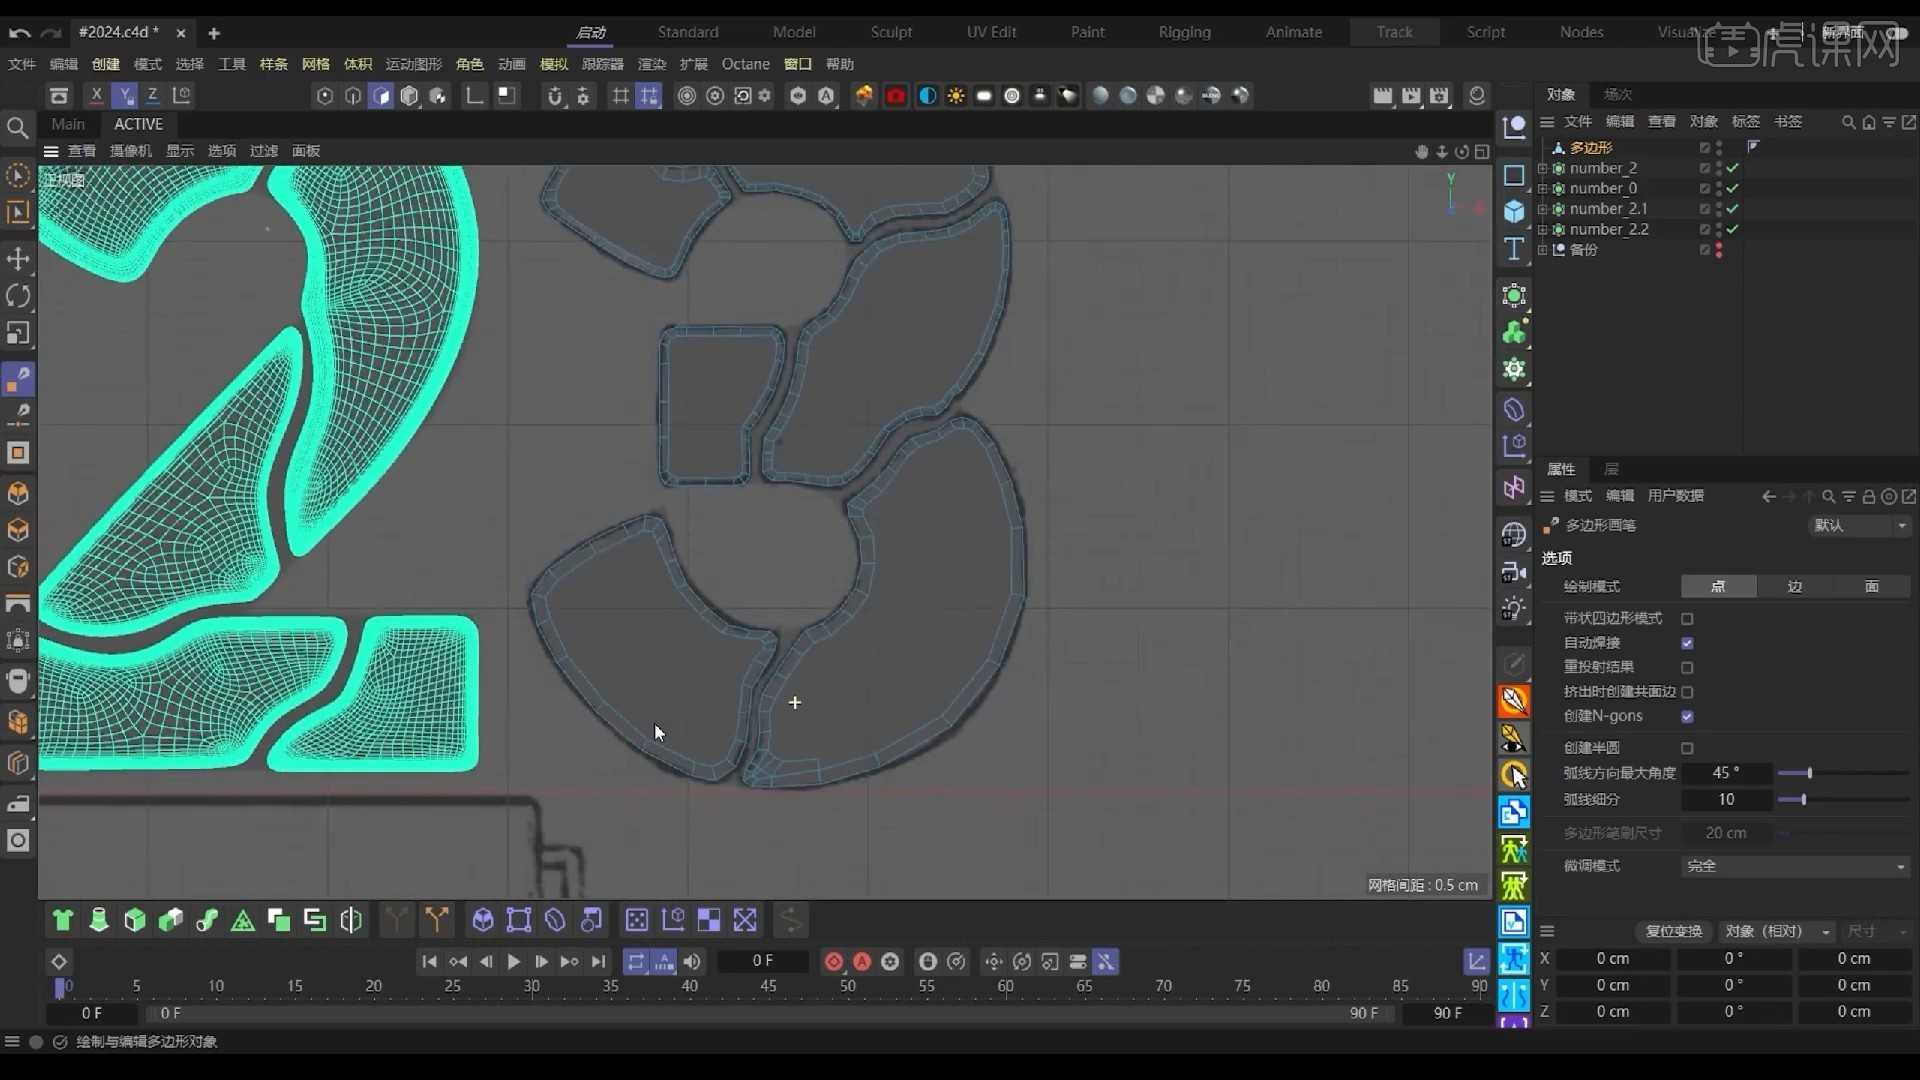The image size is (1920, 1080).
Task: Expand the number_2 object tree
Action: tap(1543, 168)
